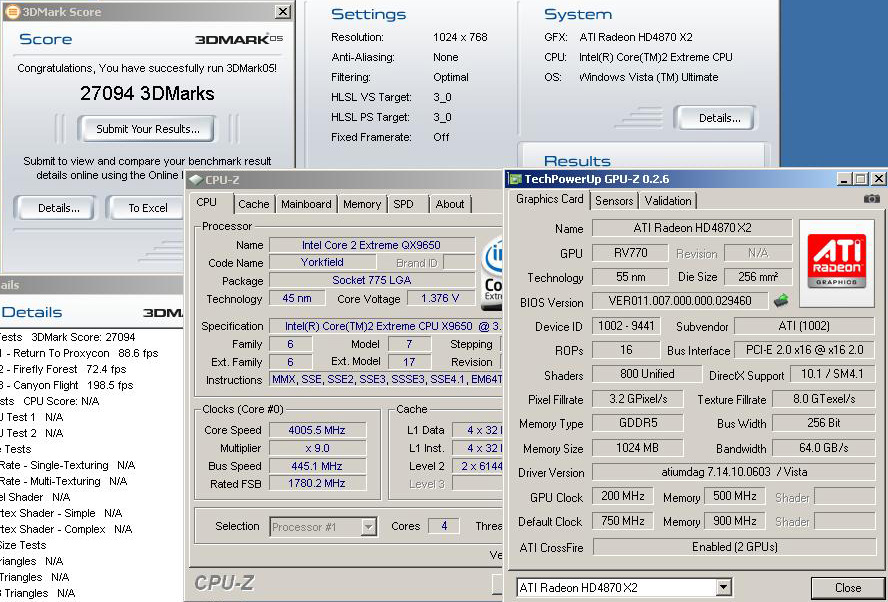Image resolution: width=888 pixels, height=602 pixels.
Task: Click the GPU-Z screenshot camera icon
Action: click(872, 199)
